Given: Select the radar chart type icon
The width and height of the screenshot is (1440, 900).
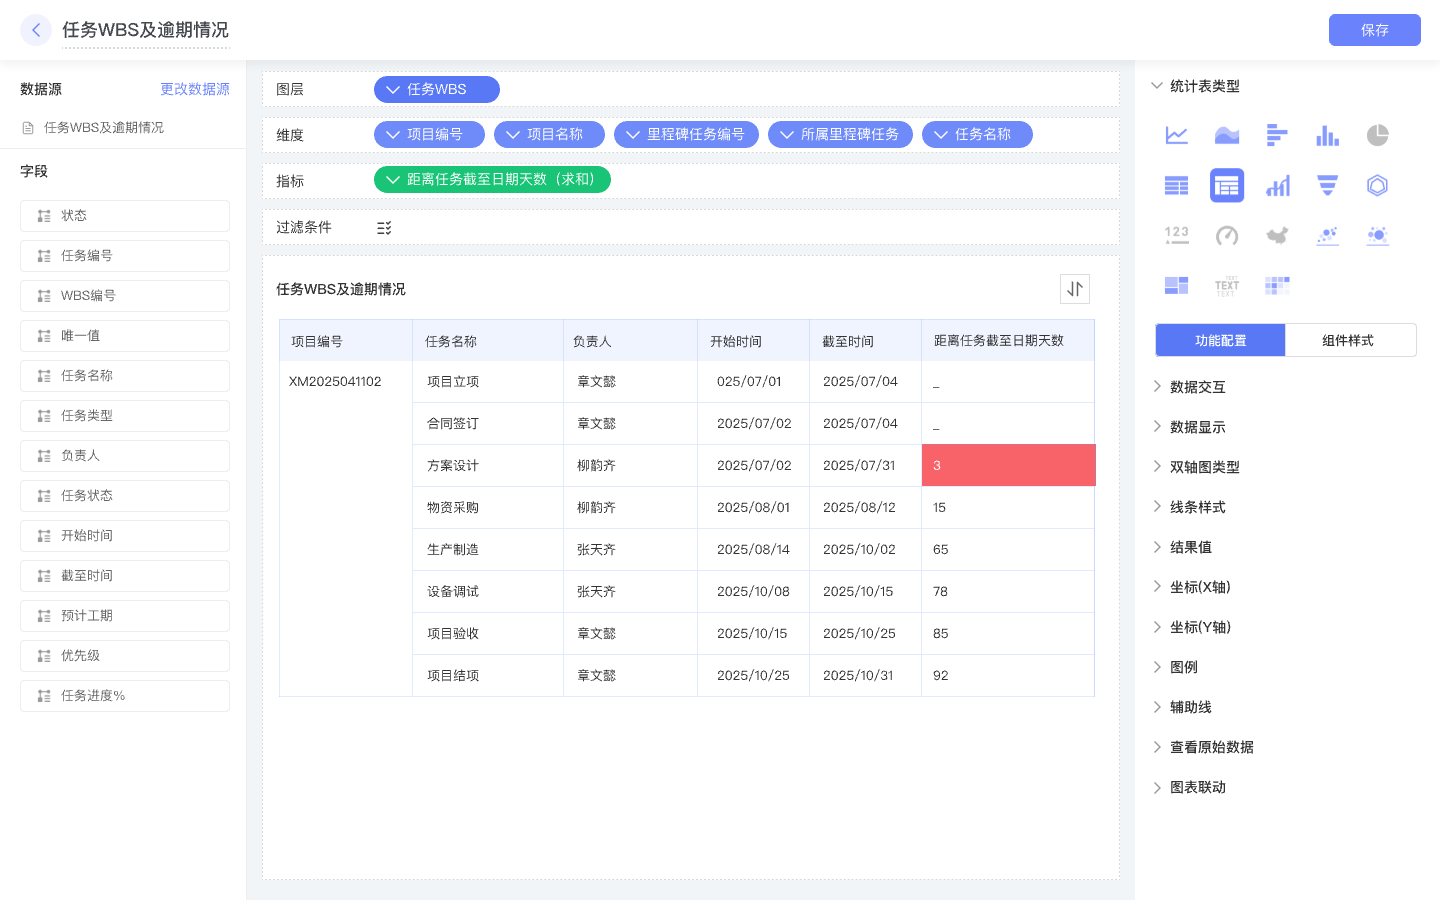Looking at the screenshot, I should tap(1377, 185).
